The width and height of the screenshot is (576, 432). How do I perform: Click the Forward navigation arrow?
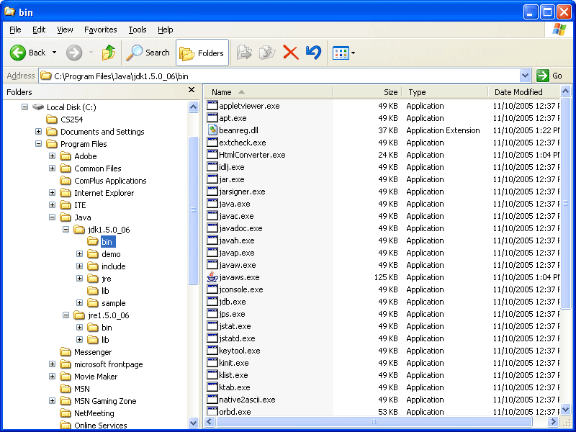point(74,53)
